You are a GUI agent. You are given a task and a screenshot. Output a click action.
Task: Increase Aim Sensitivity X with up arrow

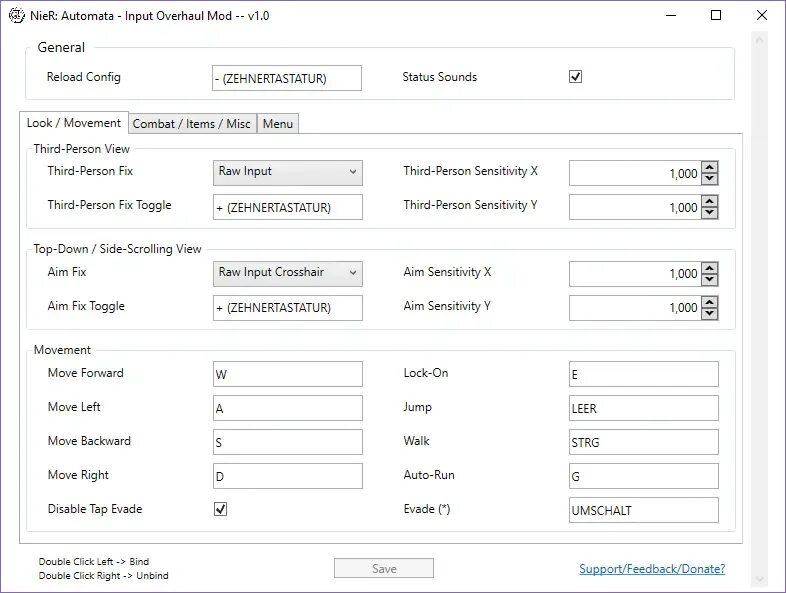[710, 267]
